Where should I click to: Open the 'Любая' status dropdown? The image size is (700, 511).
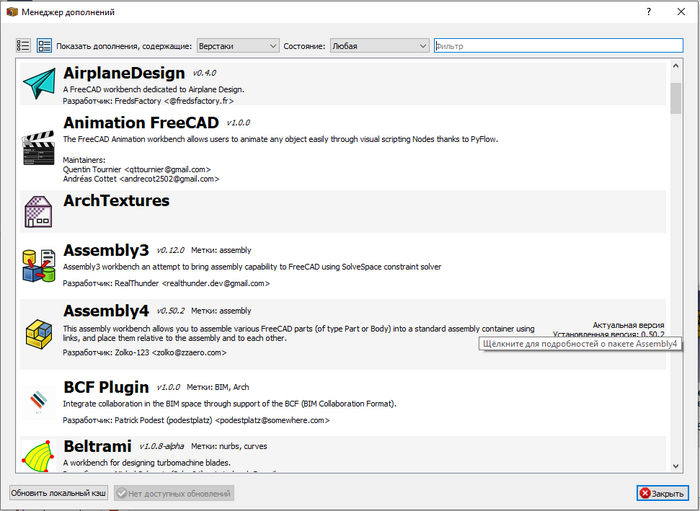point(379,46)
